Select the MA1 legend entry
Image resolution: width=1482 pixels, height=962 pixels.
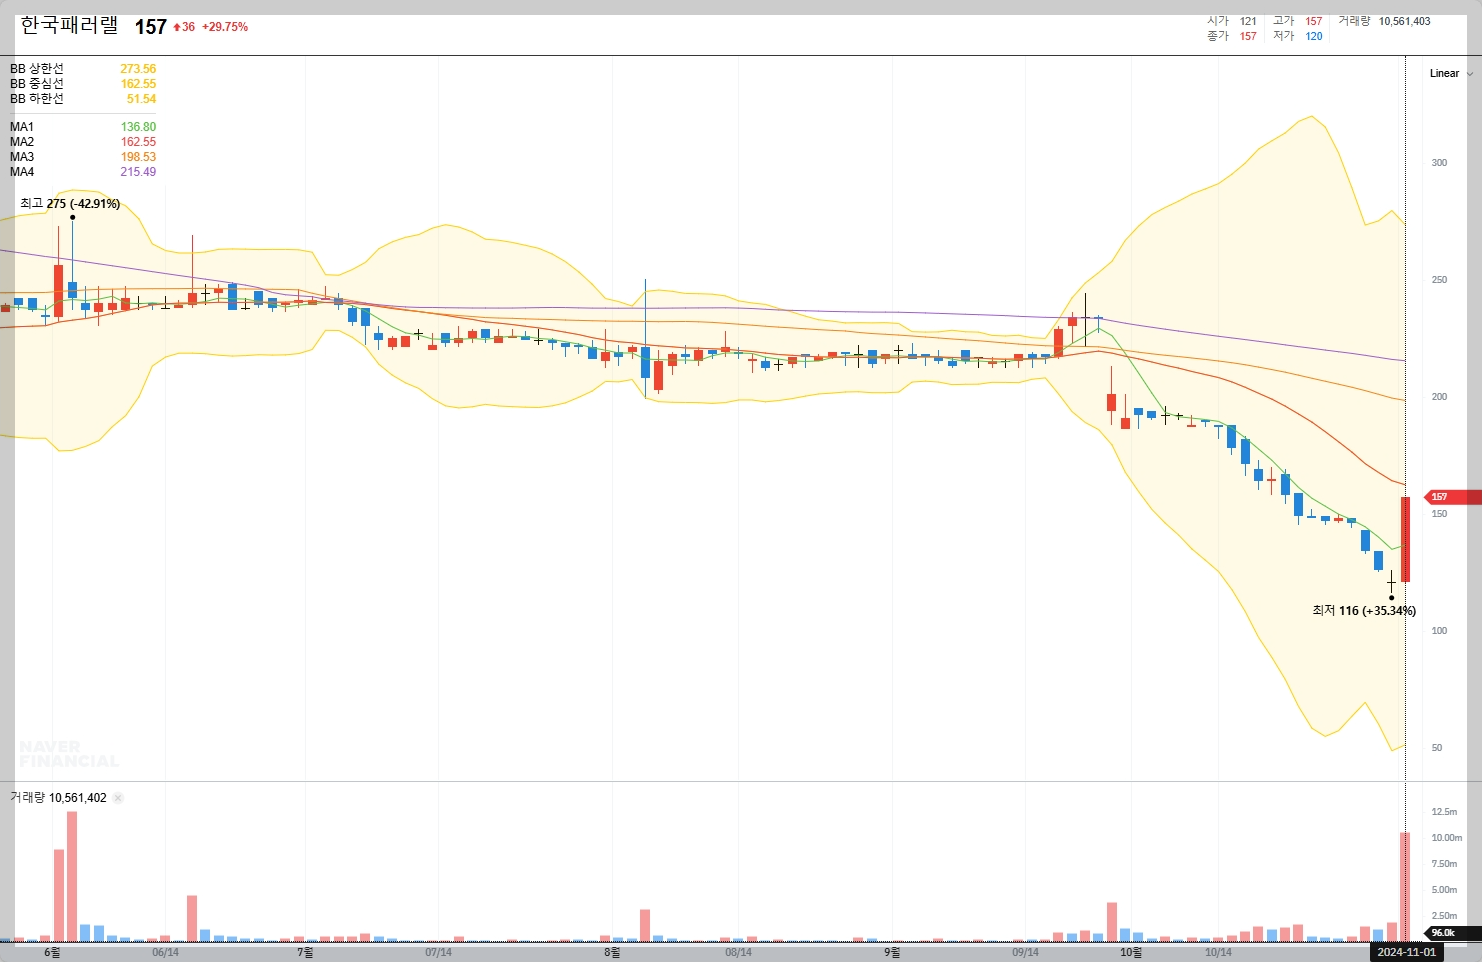click(83, 127)
